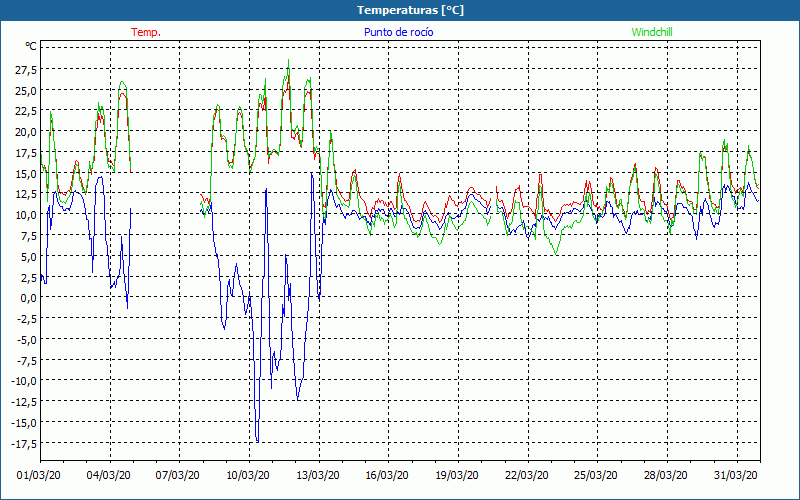The height and width of the screenshot is (500, 800).
Task: Click the 20,0 y-axis value
Action: coord(26,132)
